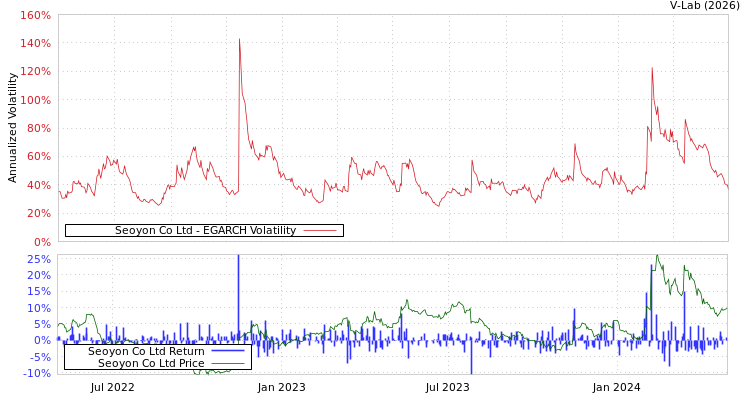Click the 140% label on volatility axis
This screenshot has height=400, width=750.
(35, 44)
